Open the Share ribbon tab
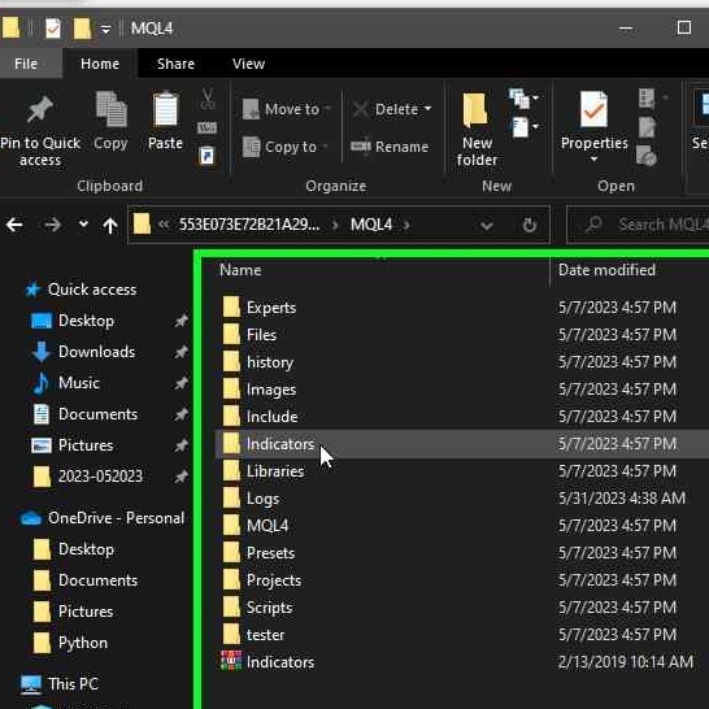 [x=175, y=63]
